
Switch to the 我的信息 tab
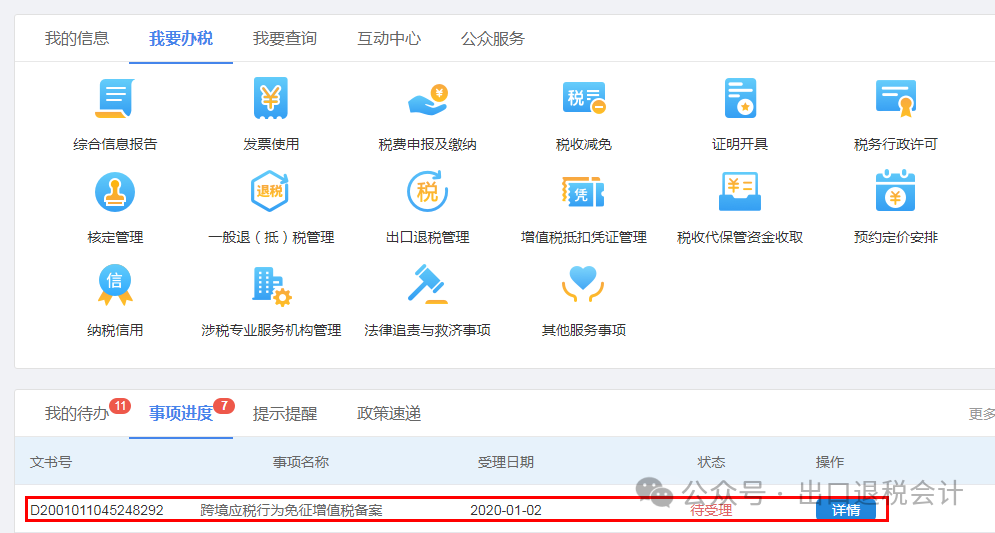pyautogui.click(x=77, y=39)
